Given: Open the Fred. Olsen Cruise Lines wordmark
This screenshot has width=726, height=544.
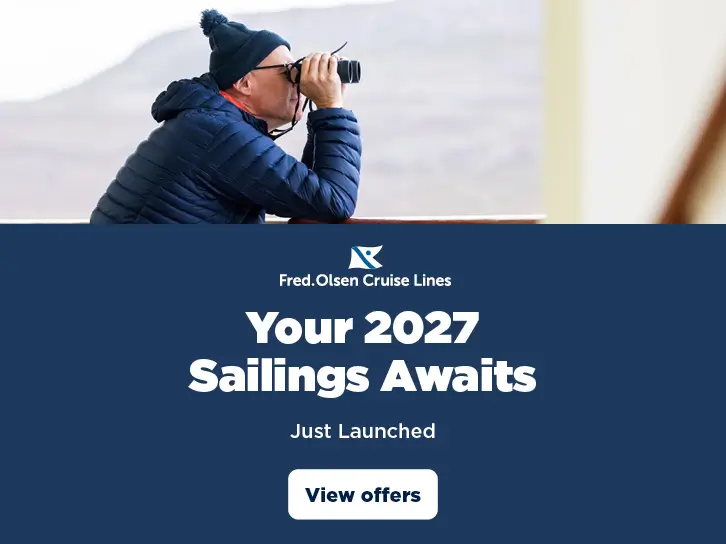Looking at the screenshot, I should (365, 281).
